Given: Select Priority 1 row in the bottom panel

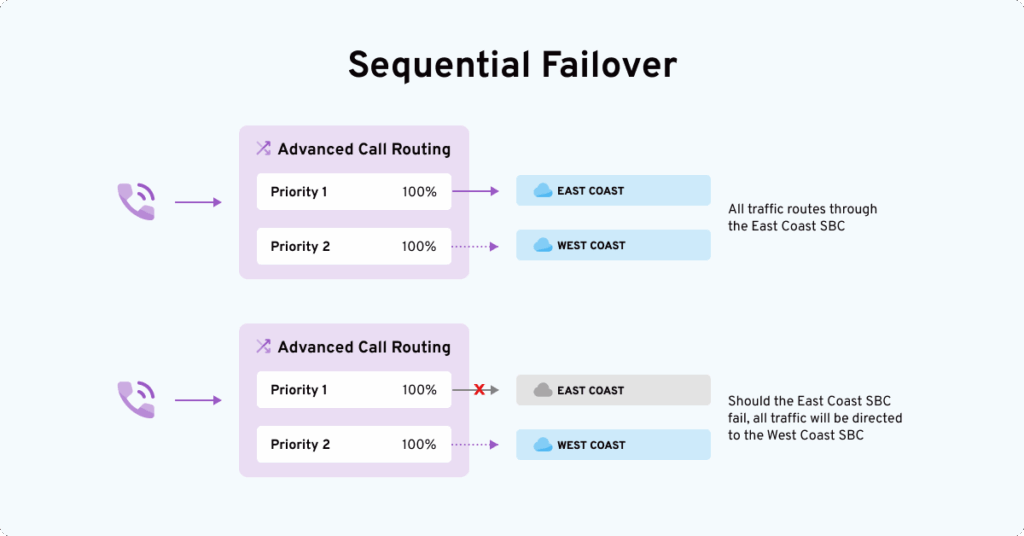Looking at the screenshot, I should point(353,390).
